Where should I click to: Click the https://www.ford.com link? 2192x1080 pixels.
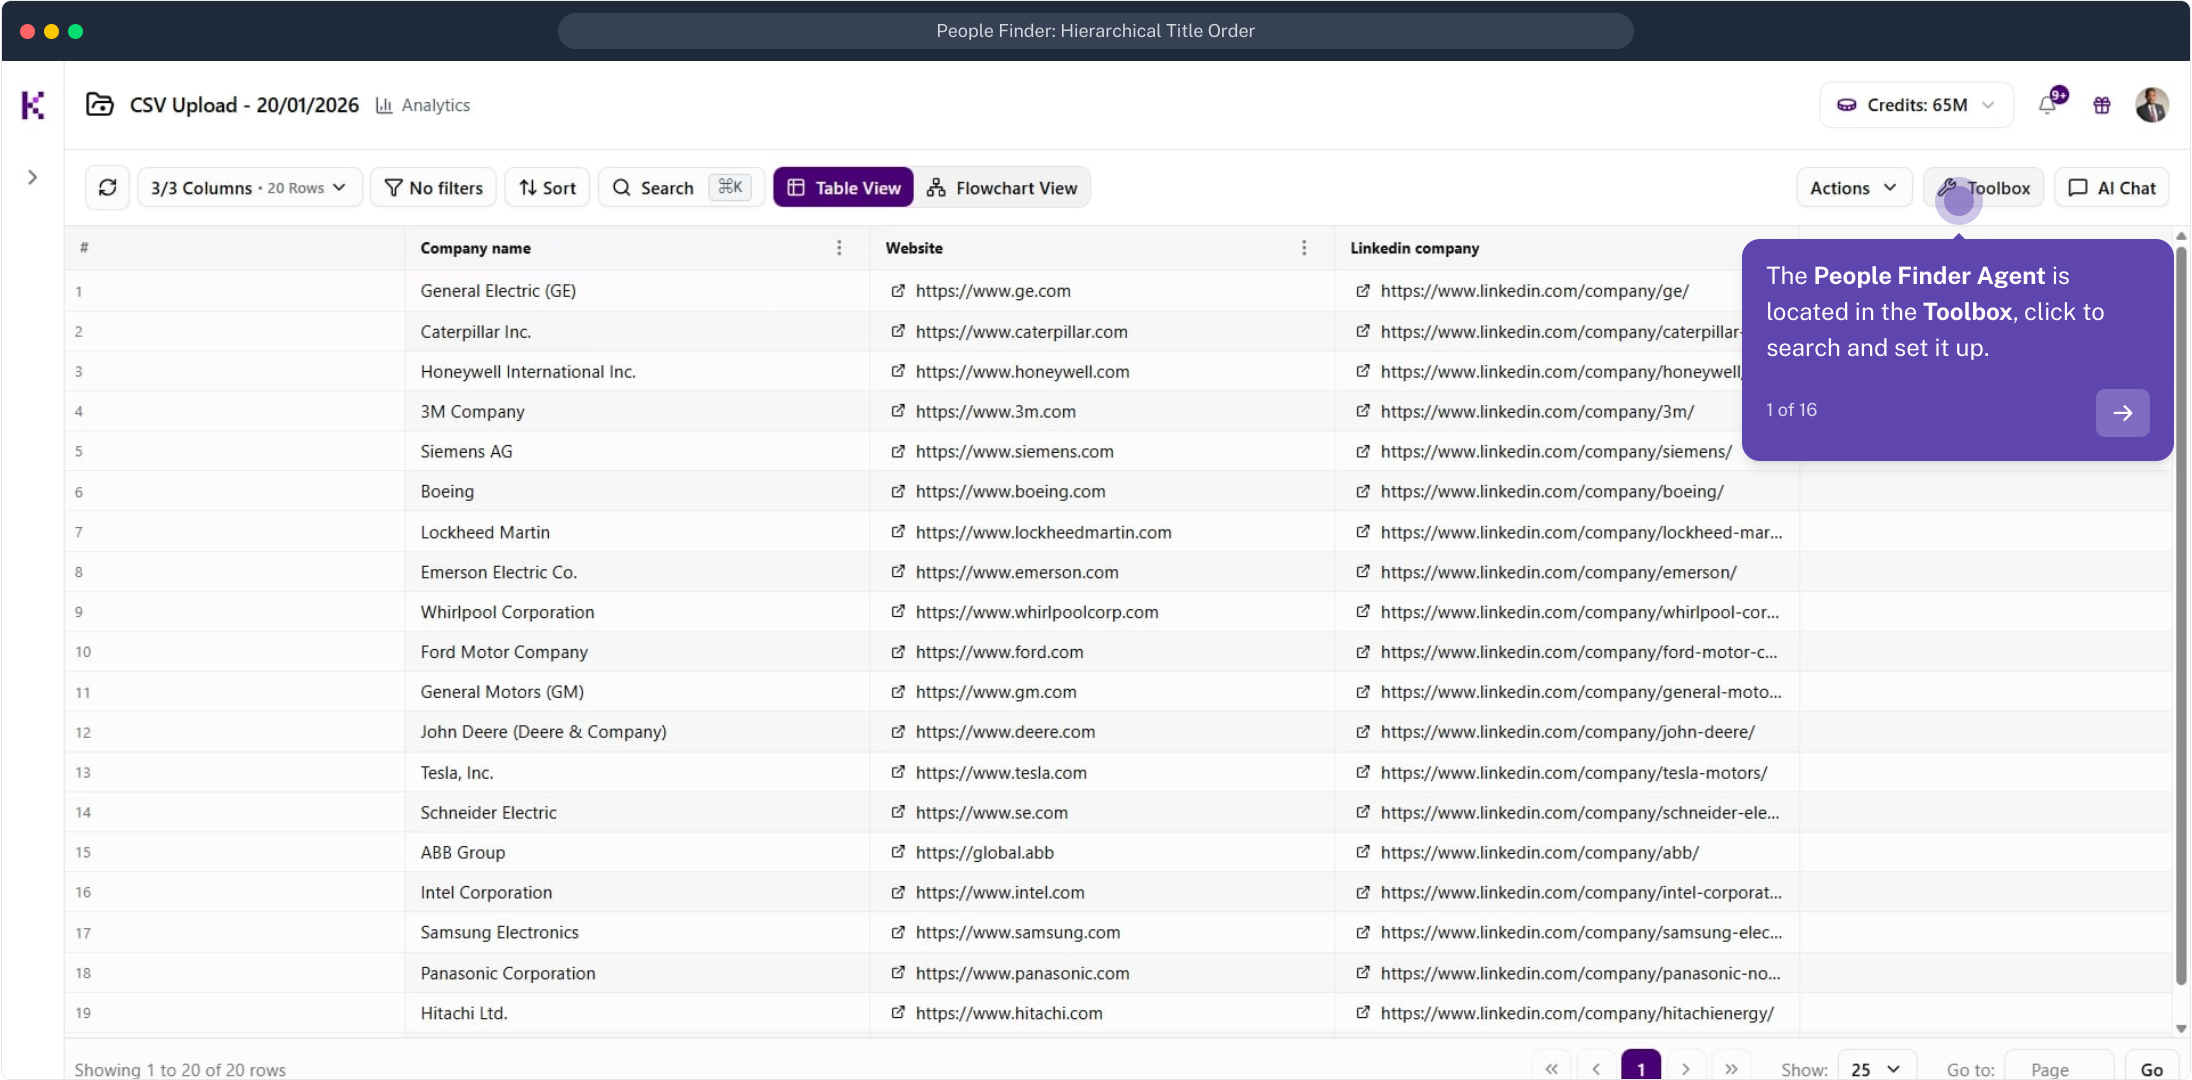click(x=999, y=652)
